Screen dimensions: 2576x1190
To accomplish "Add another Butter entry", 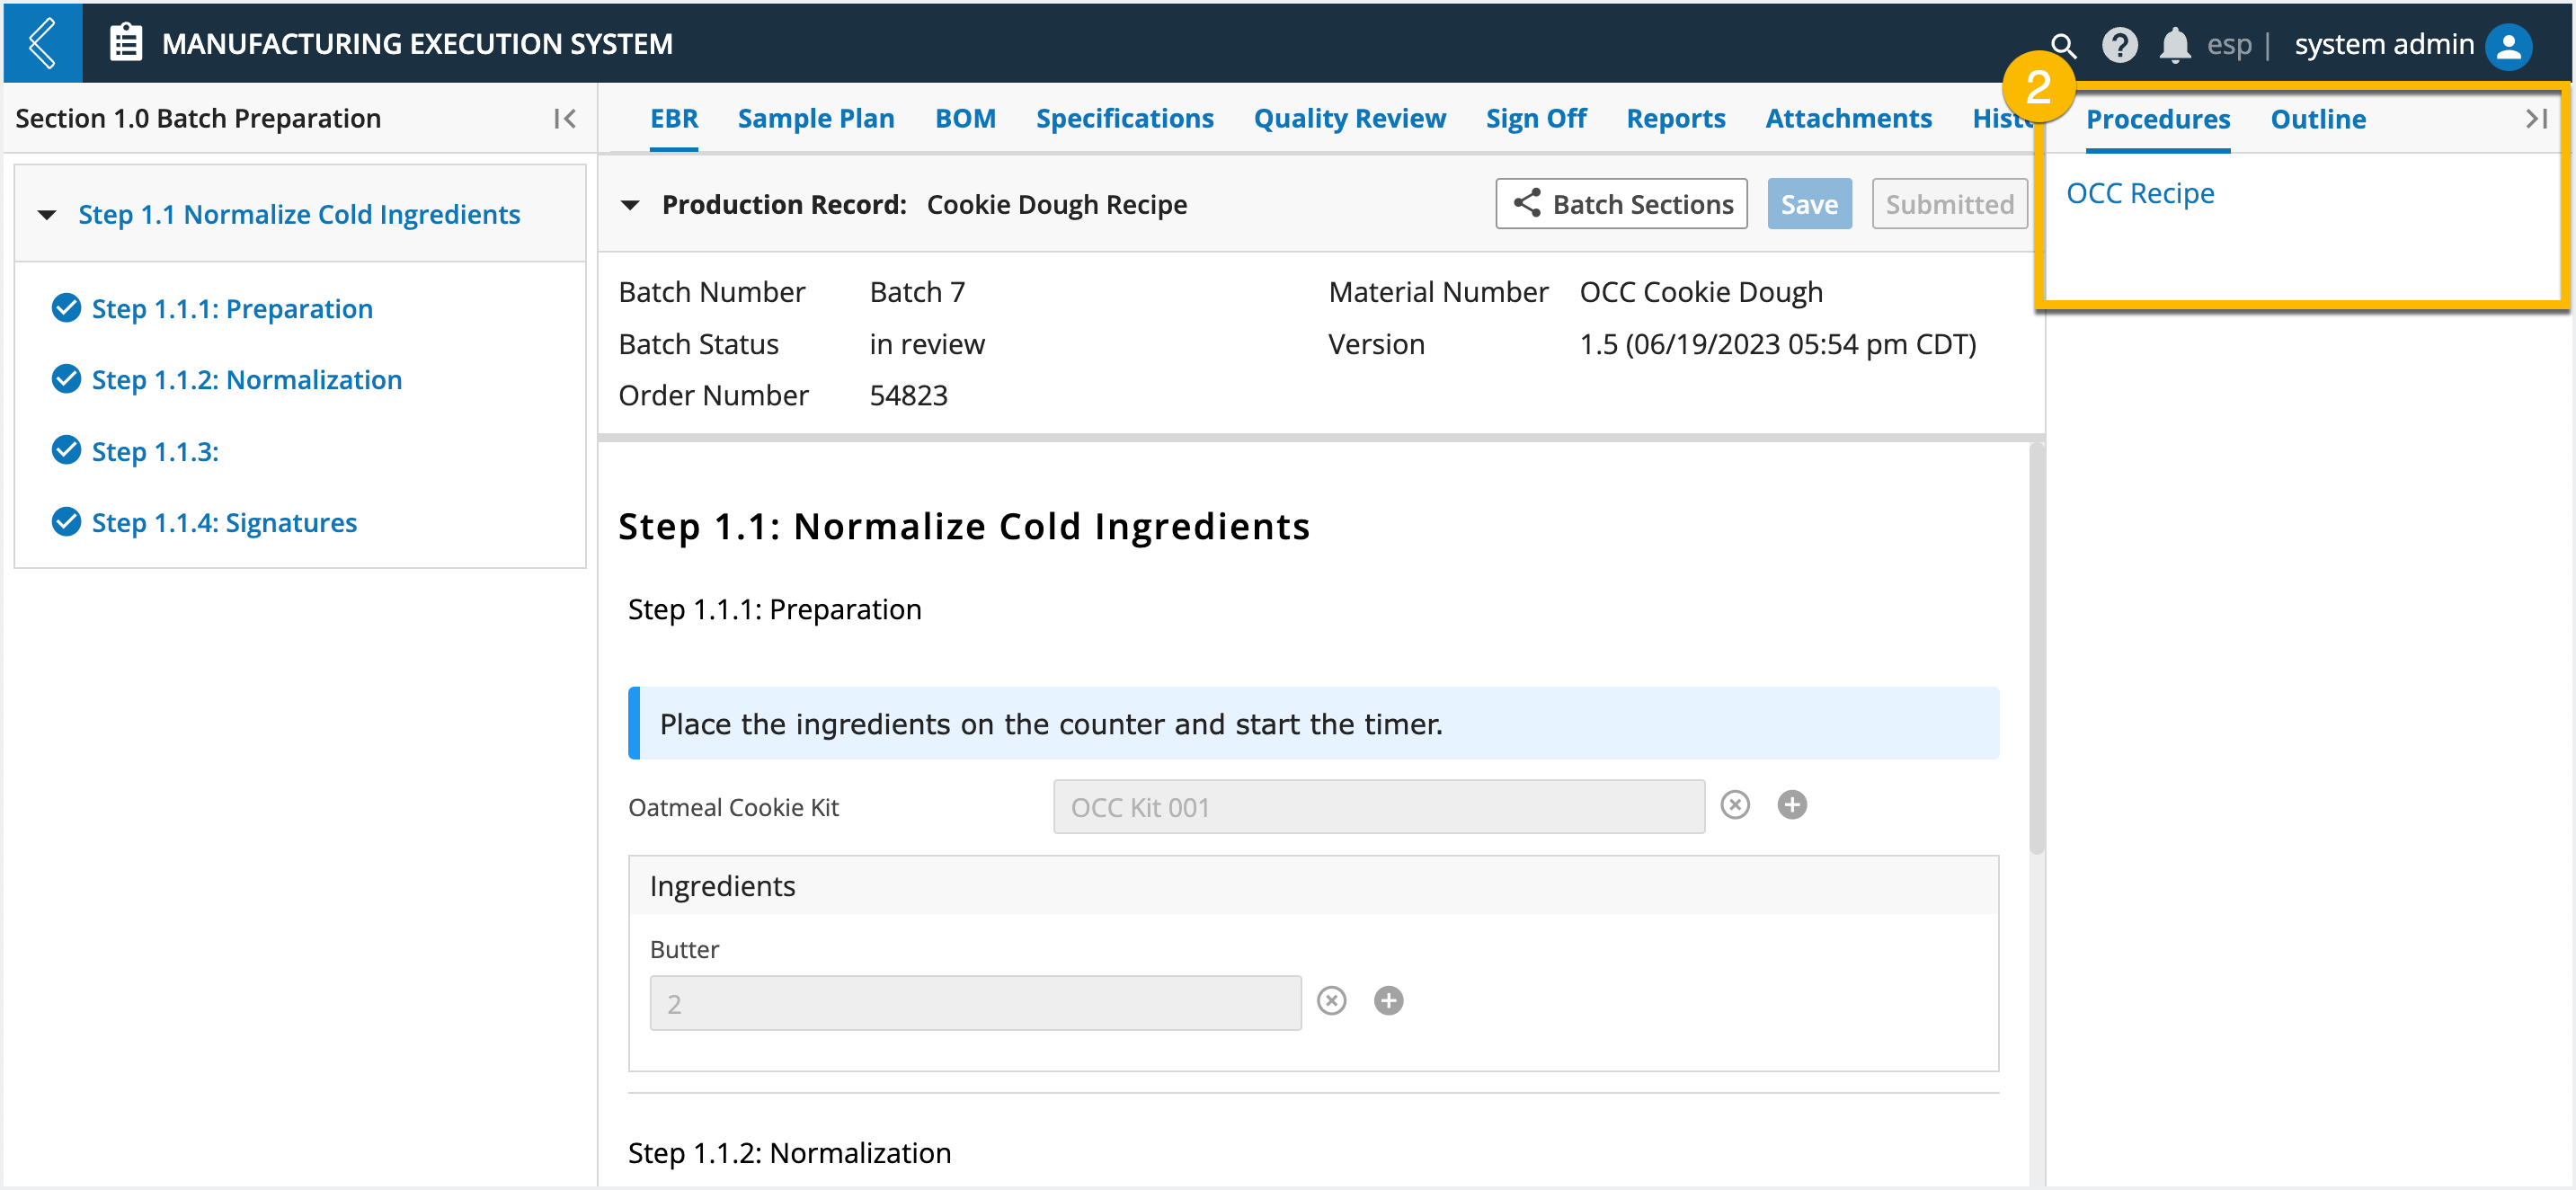I will pyautogui.click(x=1389, y=1001).
